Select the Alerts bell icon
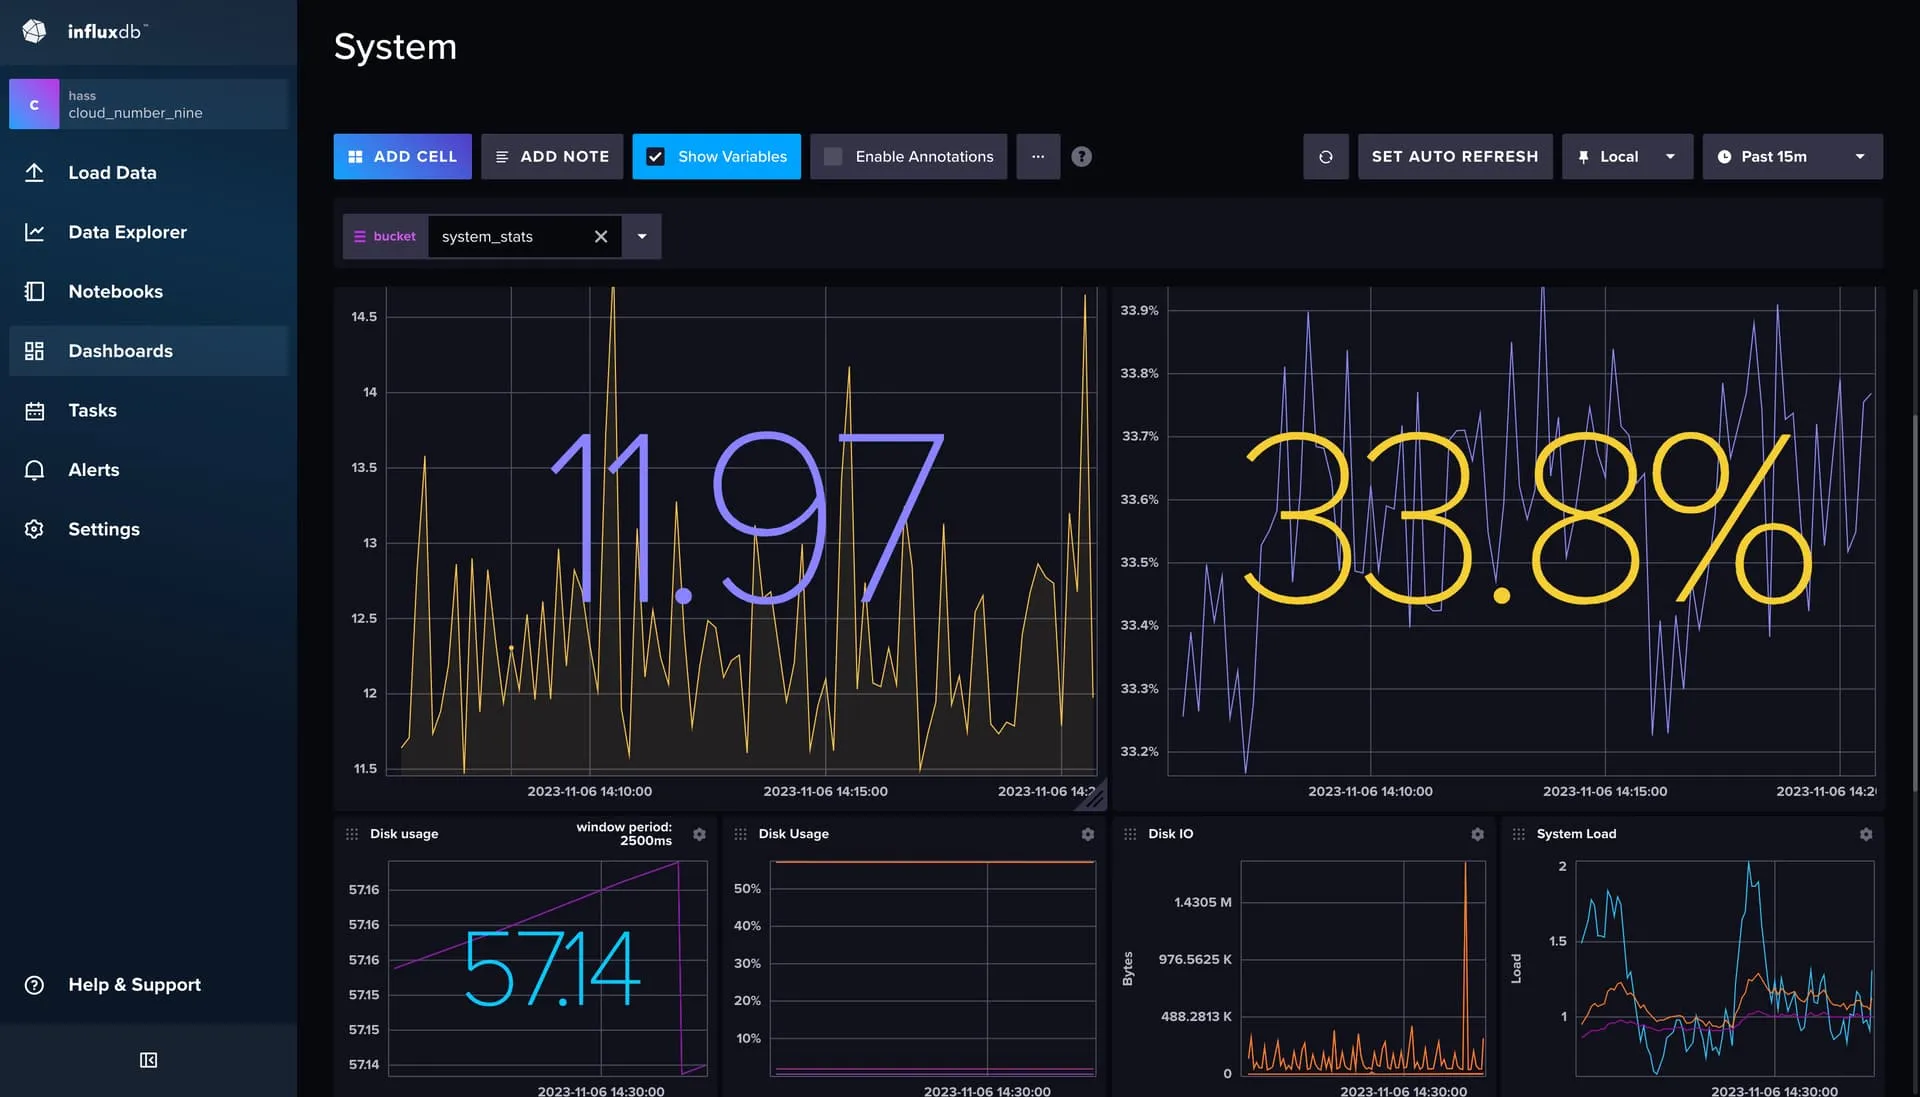Image resolution: width=1920 pixels, height=1097 pixels. 34,469
